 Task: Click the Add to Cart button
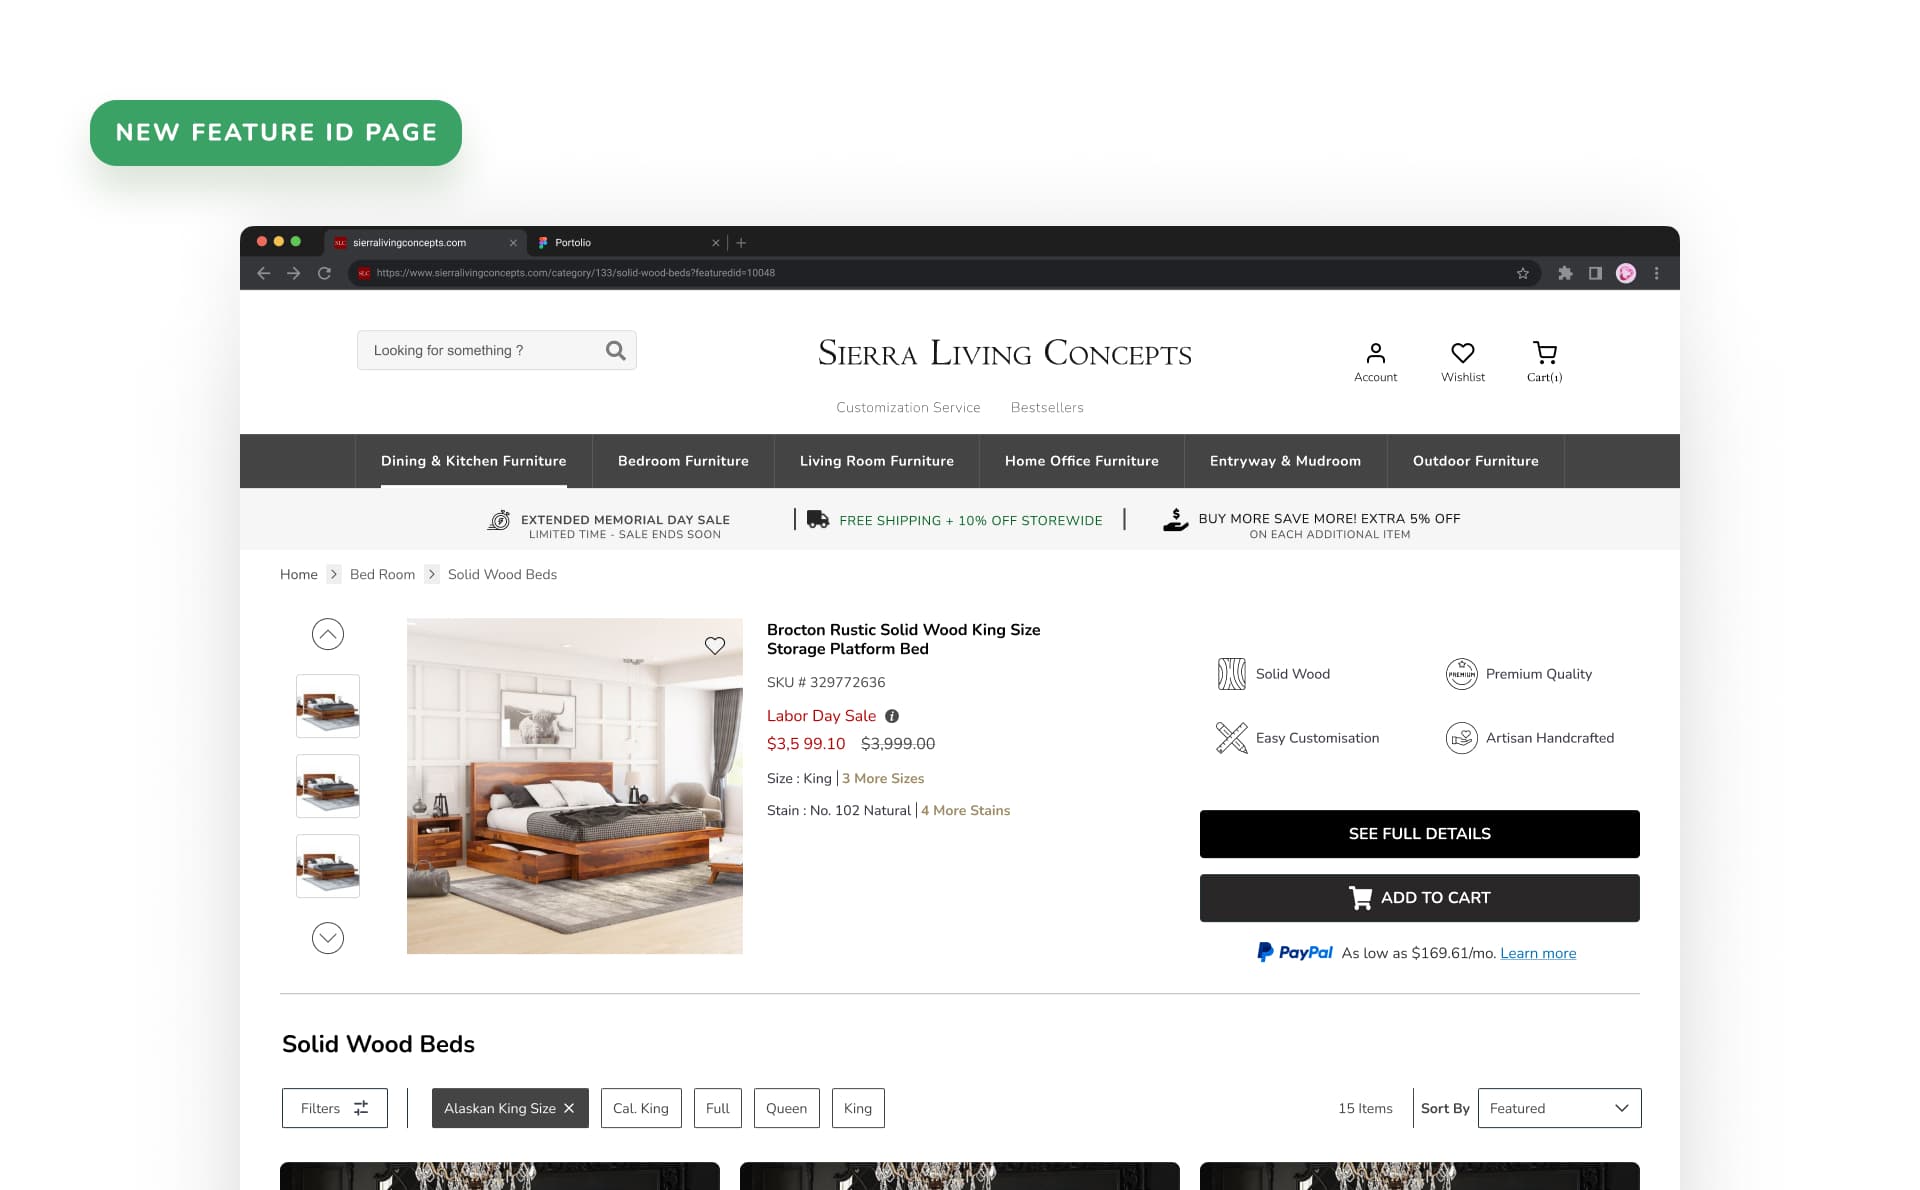point(1420,898)
